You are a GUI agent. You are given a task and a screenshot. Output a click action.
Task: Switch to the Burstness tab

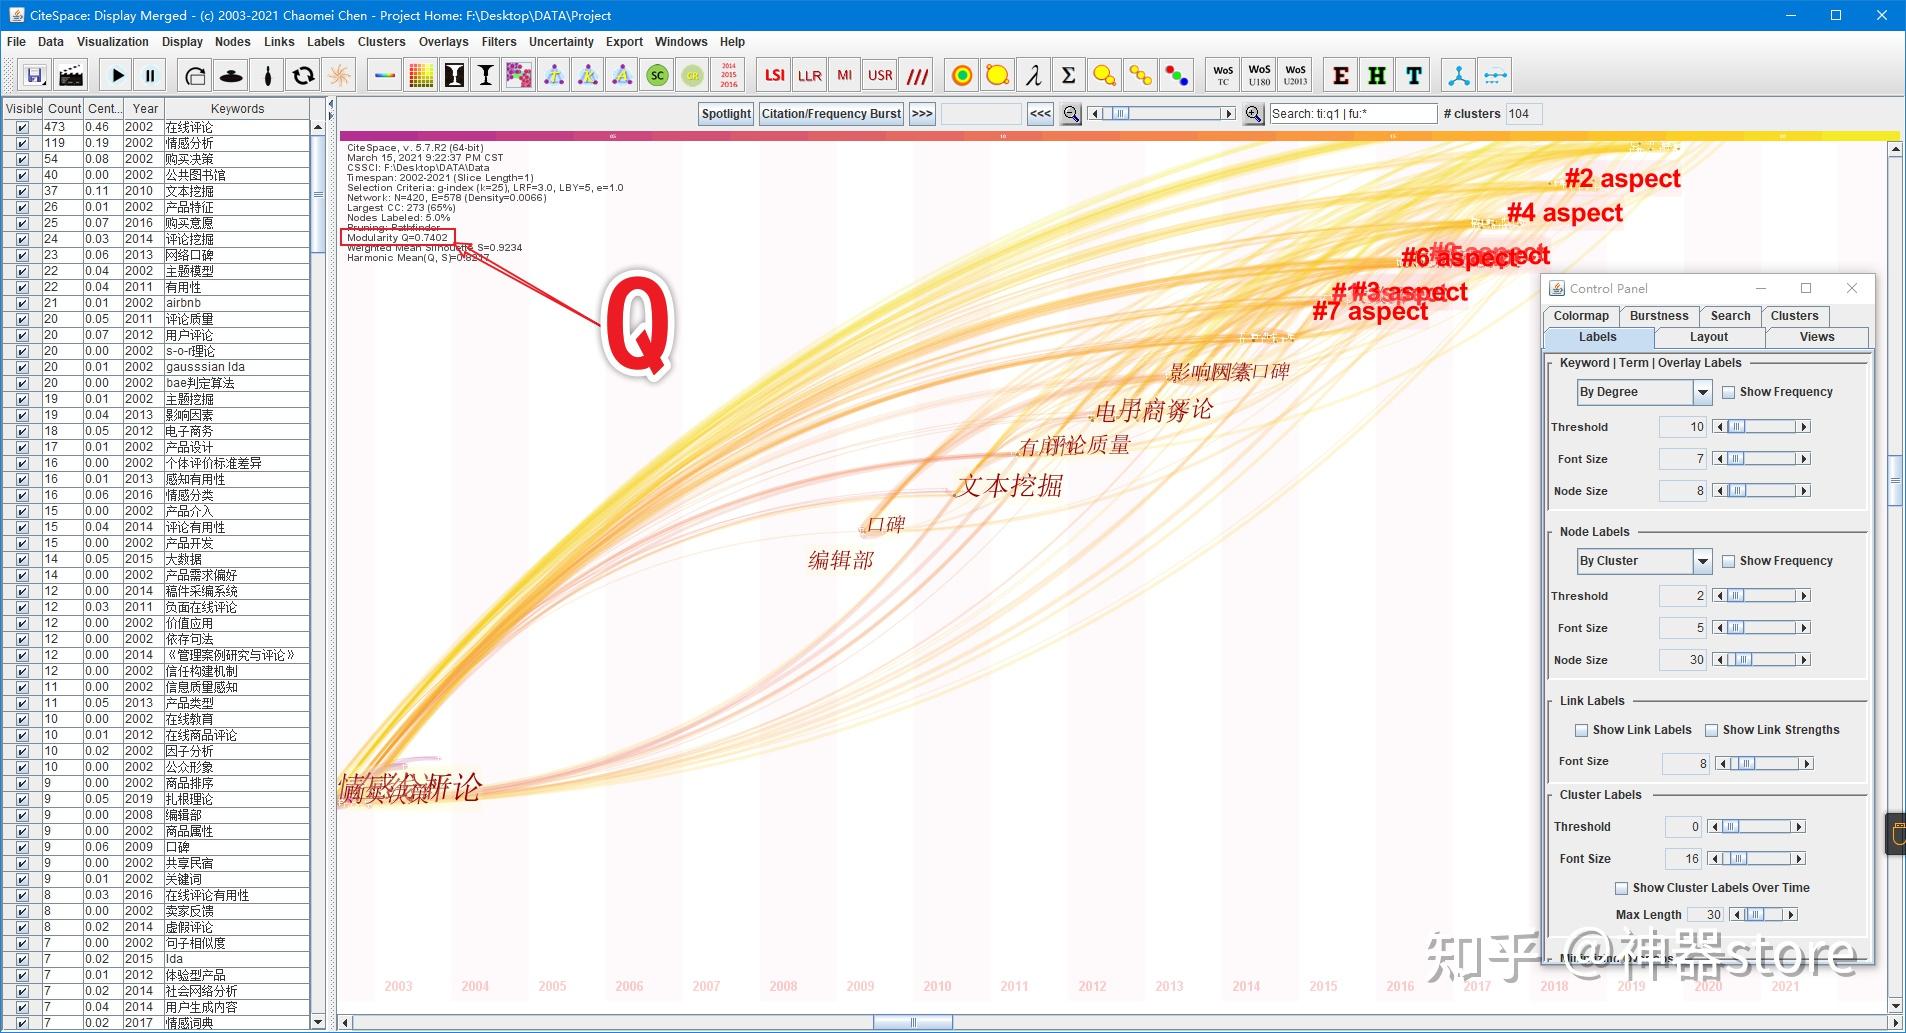click(x=1658, y=316)
